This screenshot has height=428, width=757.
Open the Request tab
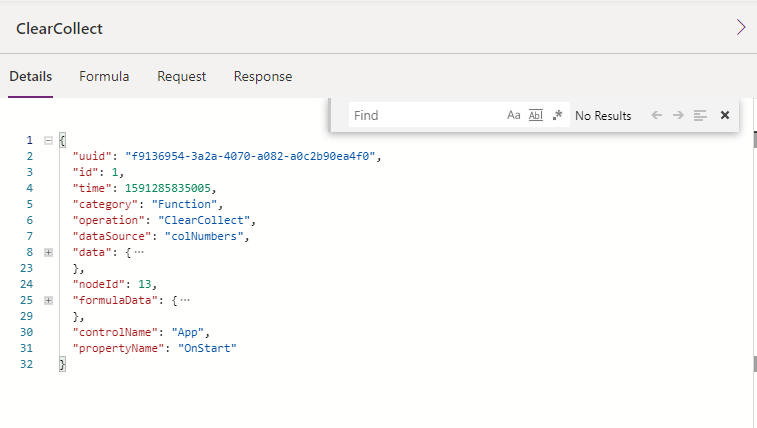tap(182, 76)
